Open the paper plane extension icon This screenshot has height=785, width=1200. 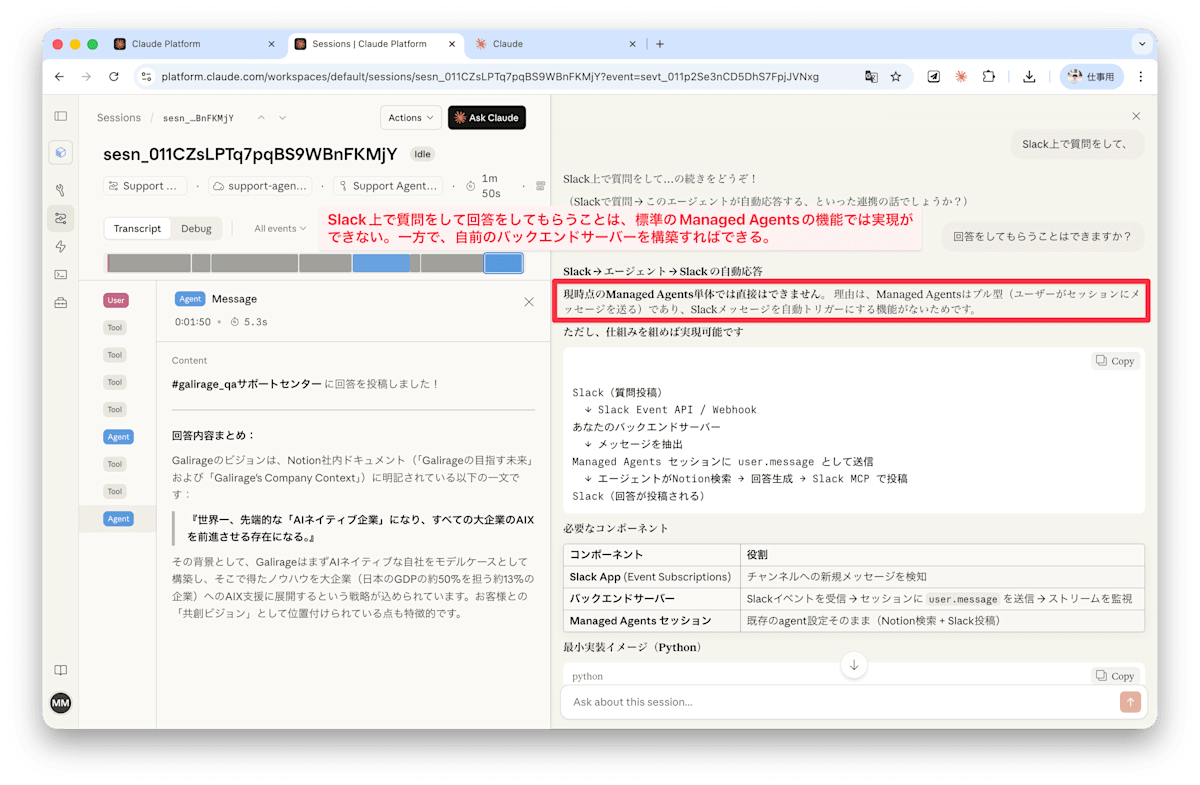[x=933, y=76]
